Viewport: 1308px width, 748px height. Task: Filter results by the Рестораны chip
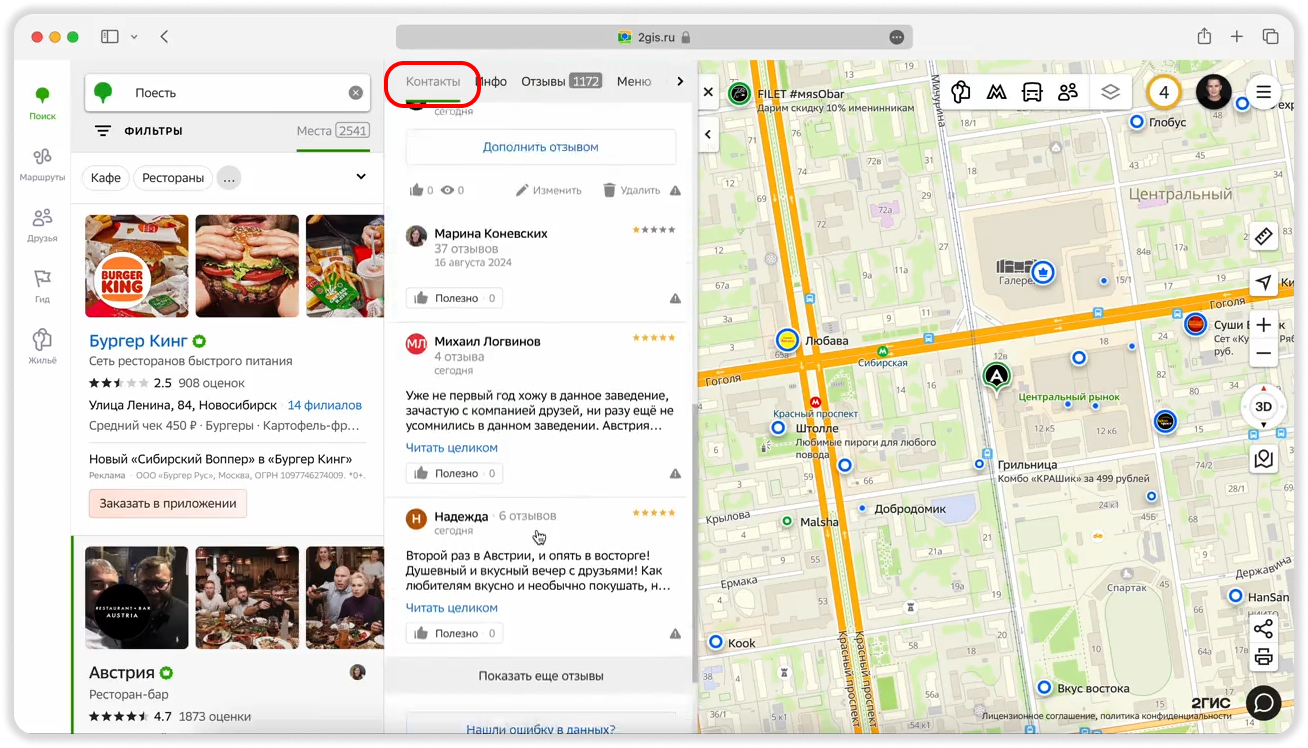pyautogui.click(x=173, y=178)
